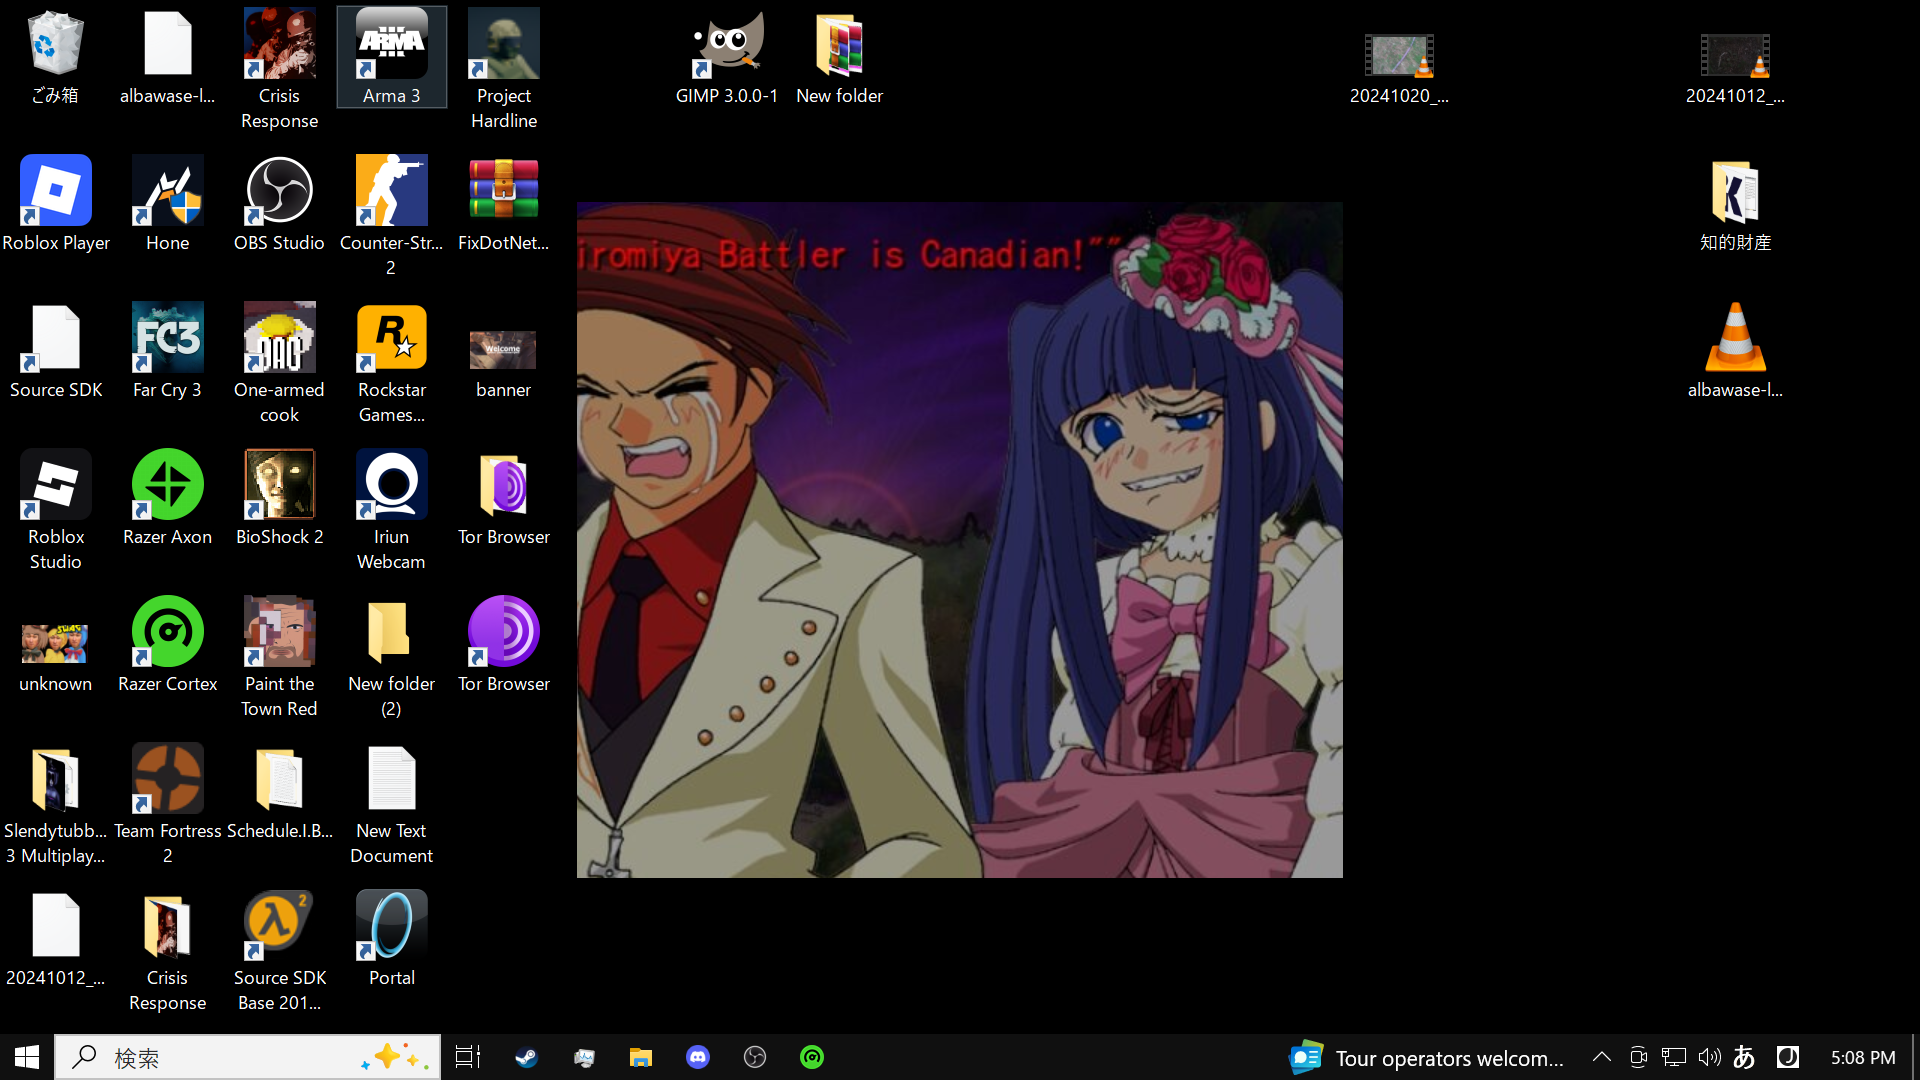Viewport: 1920px width, 1080px height.
Task: Click the taskbar search box
Action: tap(230, 1057)
